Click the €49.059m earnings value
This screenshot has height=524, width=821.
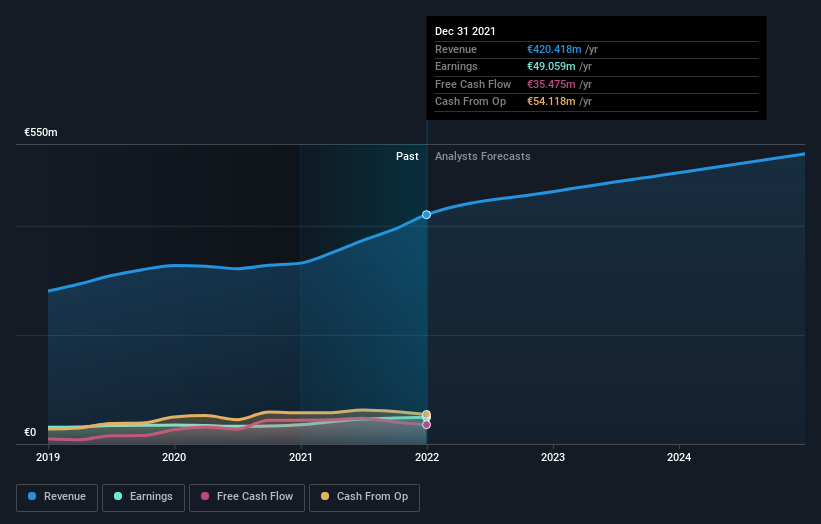[x=551, y=66]
